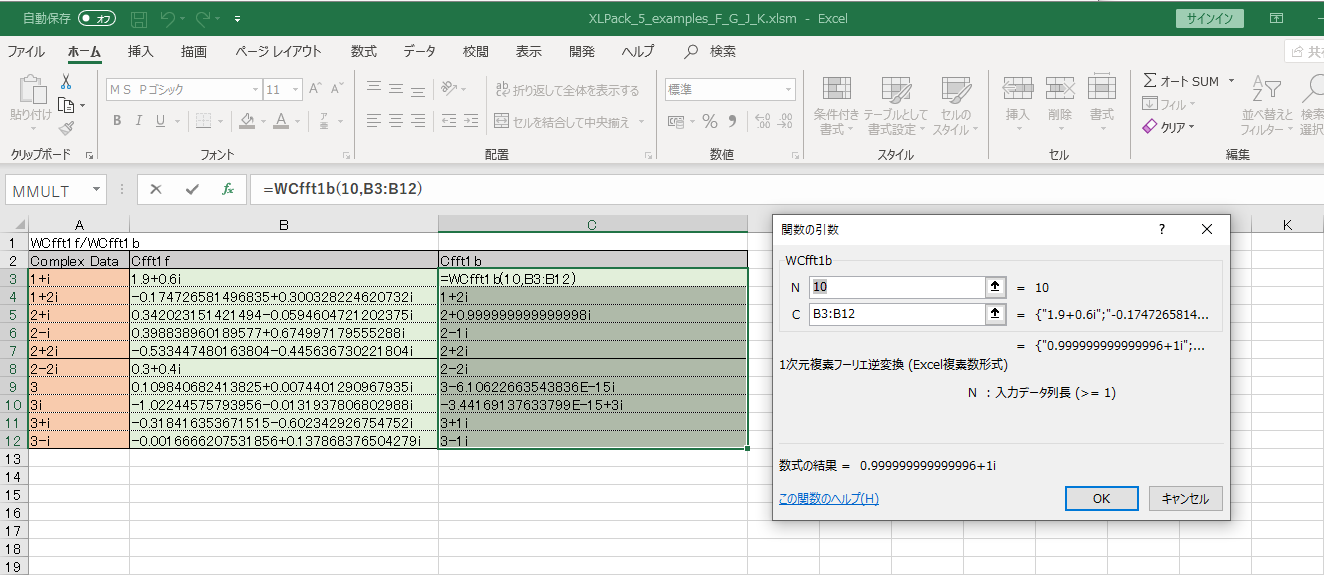The image size is (1324, 575).
Task: Confirm formula with the checkmark icon
Action: pos(191,189)
